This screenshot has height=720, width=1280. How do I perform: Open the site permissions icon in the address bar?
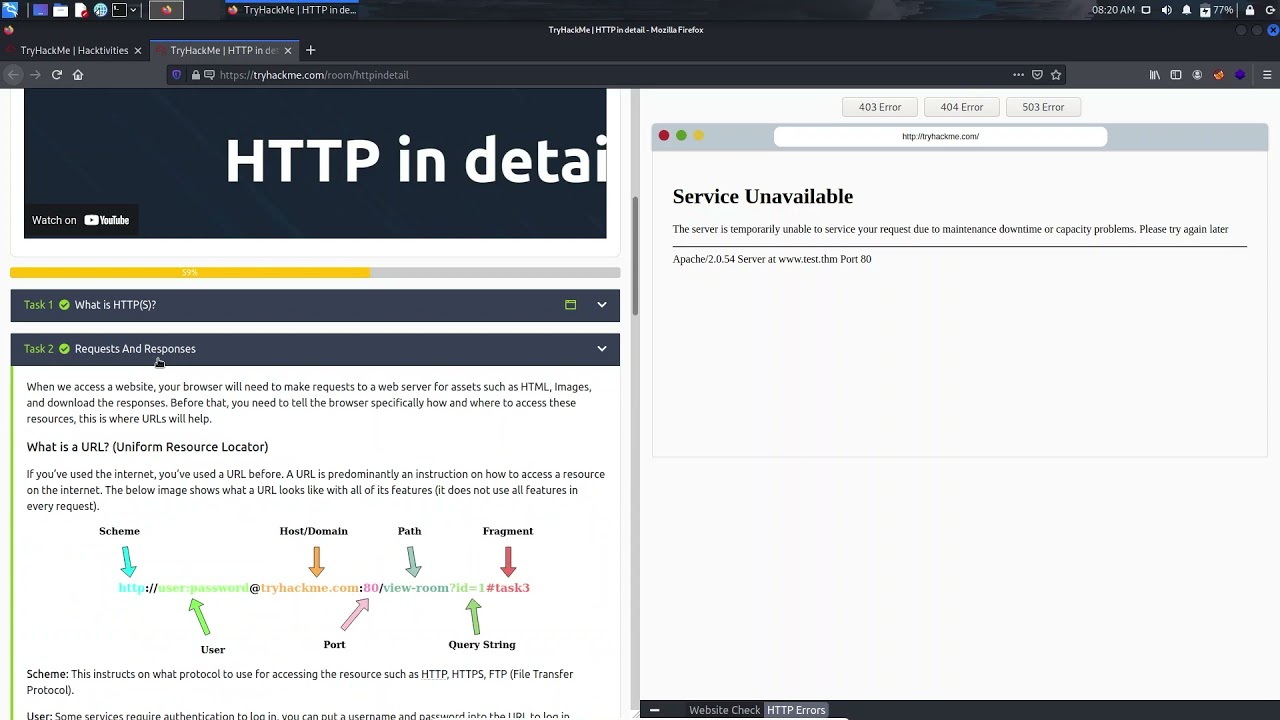[210, 75]
